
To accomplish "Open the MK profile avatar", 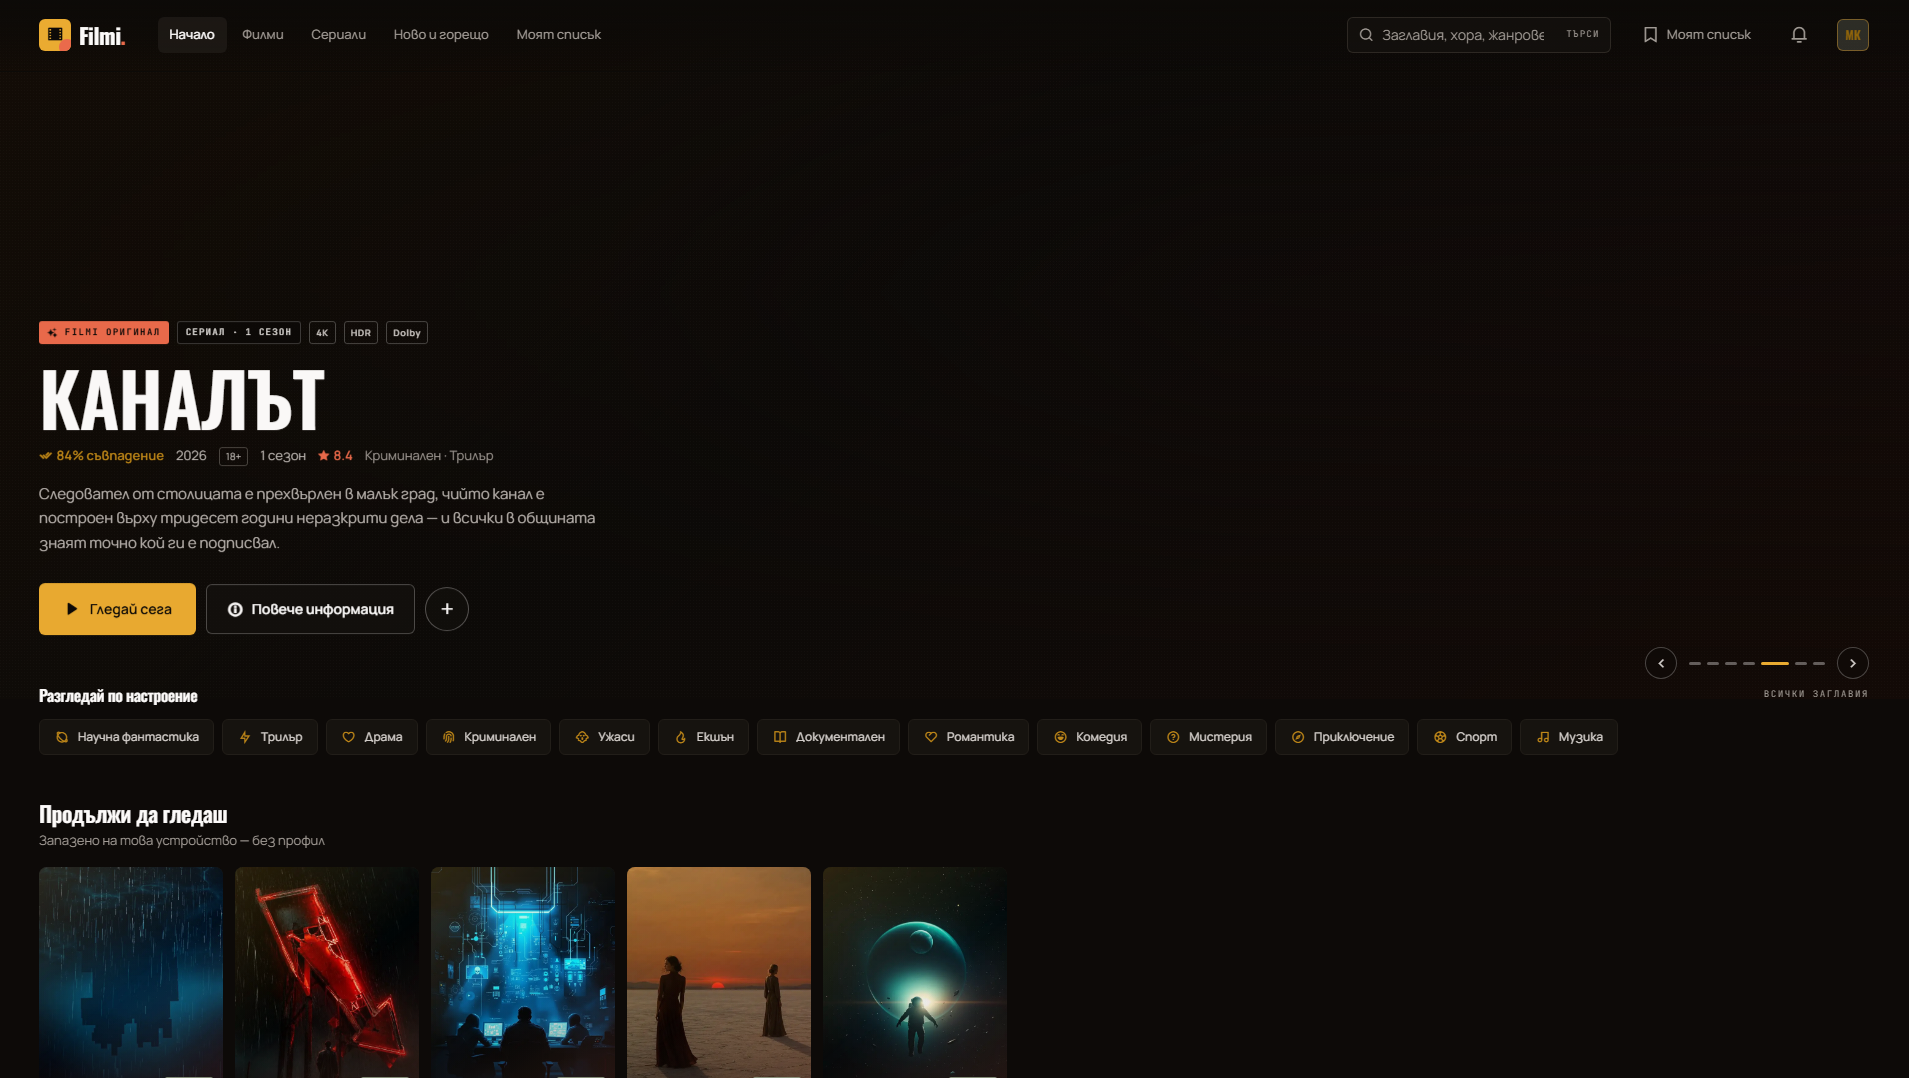I will [1852, 35].
